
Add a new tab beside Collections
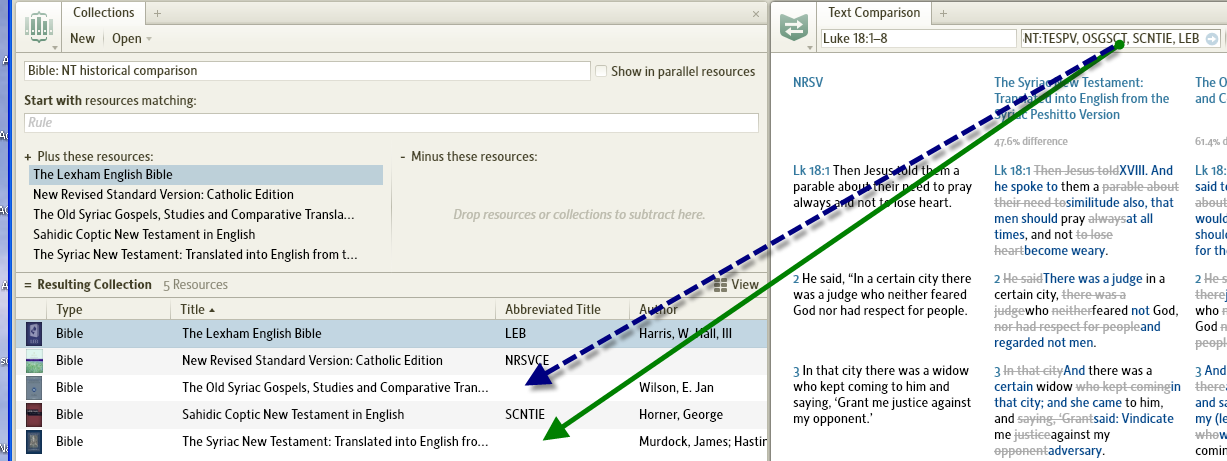pyautogui.click(x=157, y=13)
